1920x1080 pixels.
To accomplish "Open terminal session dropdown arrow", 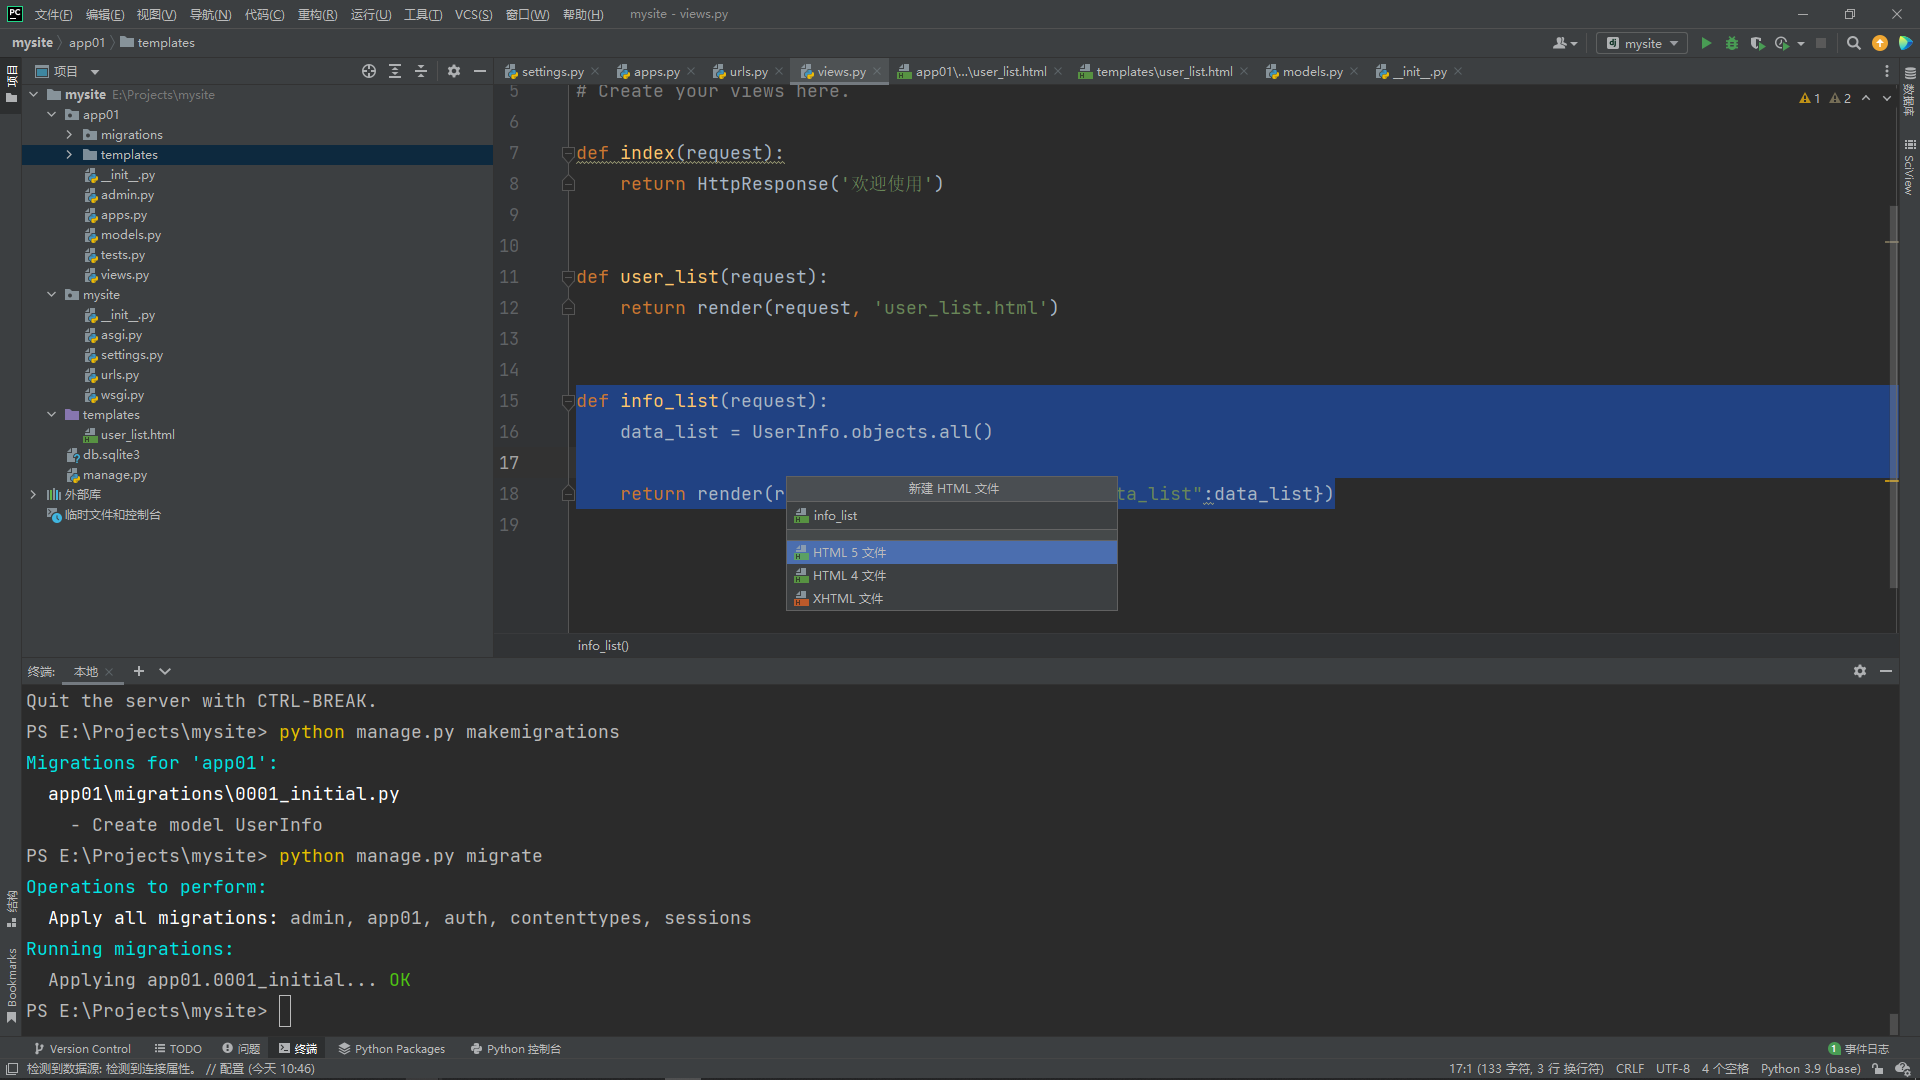I will pyautogui.click(x=165, y=671).
